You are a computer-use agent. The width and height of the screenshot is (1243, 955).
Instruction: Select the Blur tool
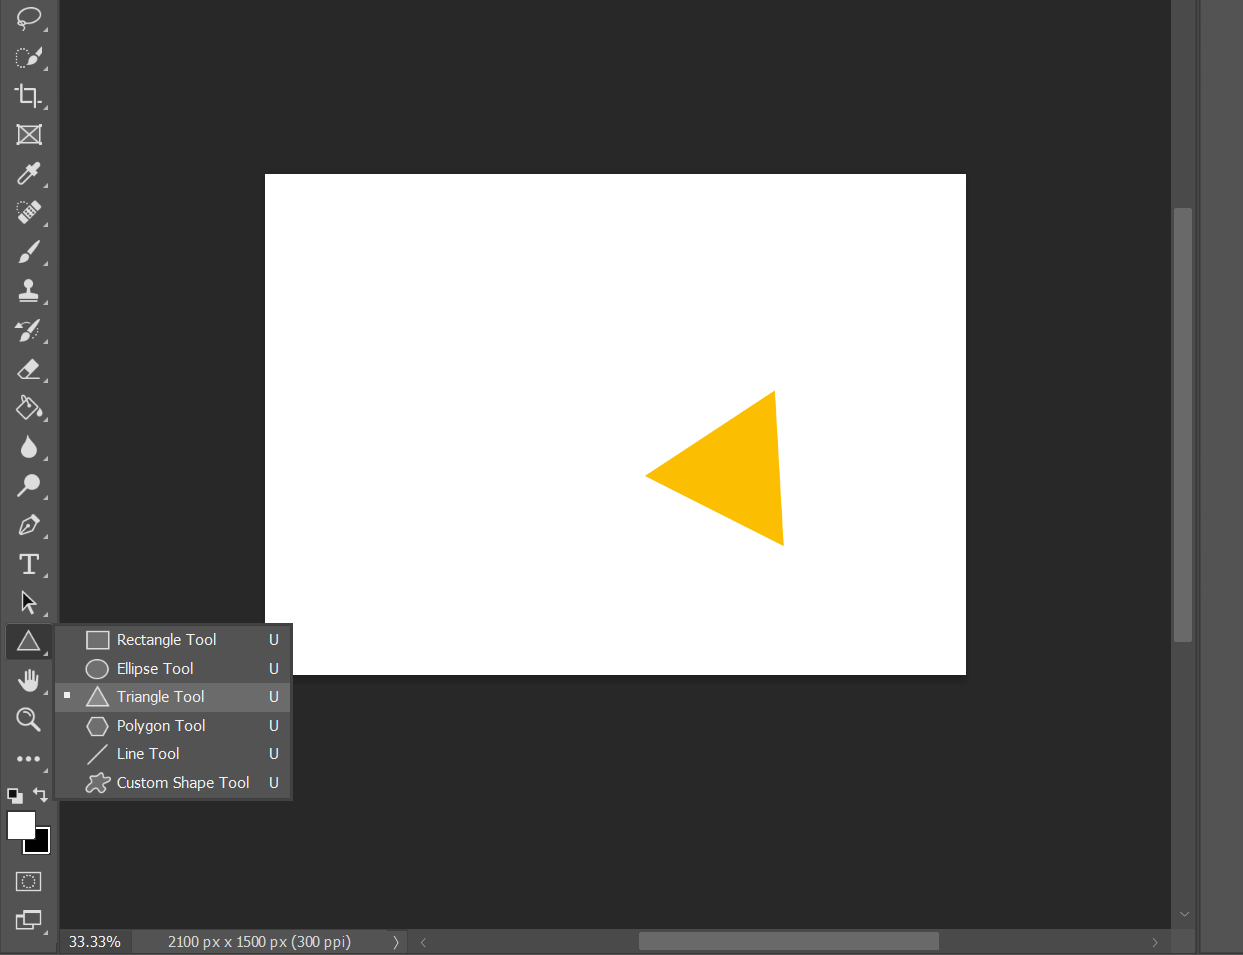[x=29, y=447]
